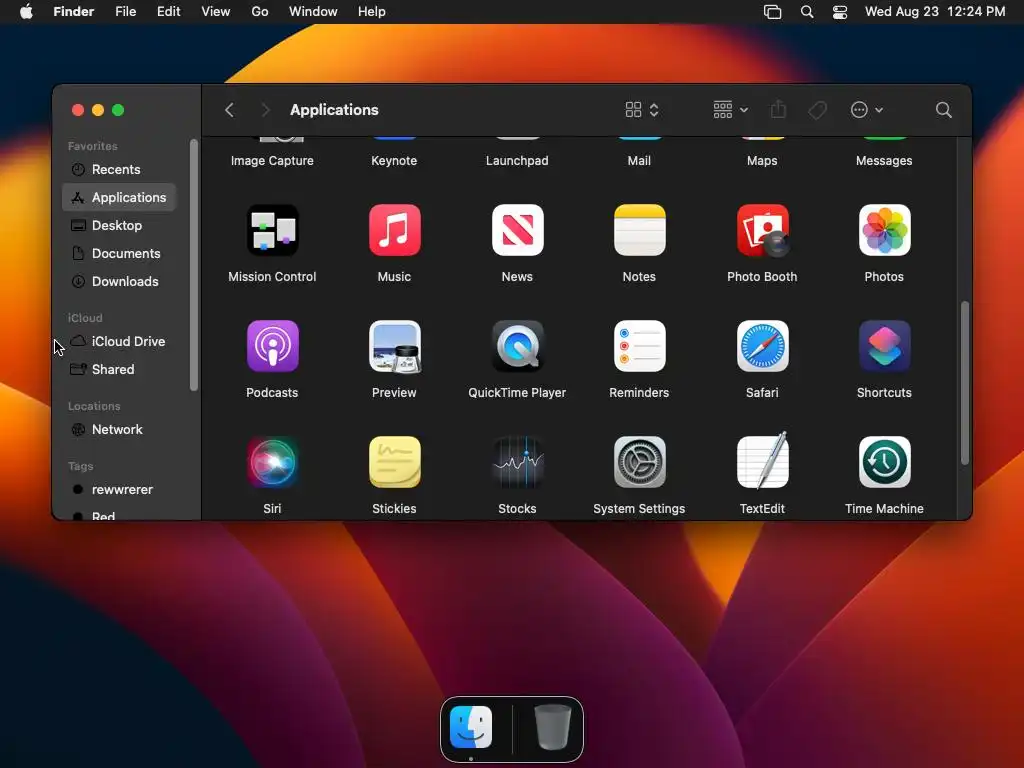The image size is (1024, 768).
Task: Click the sidebar scrollbar
Action: 193,264
